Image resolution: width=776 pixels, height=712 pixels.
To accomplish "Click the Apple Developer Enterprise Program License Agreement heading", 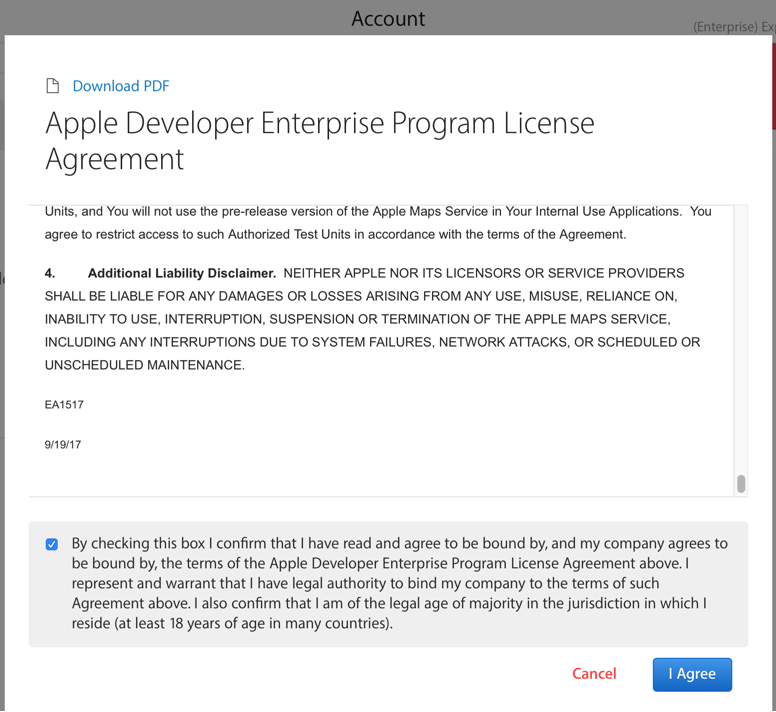I will point(320,141).
